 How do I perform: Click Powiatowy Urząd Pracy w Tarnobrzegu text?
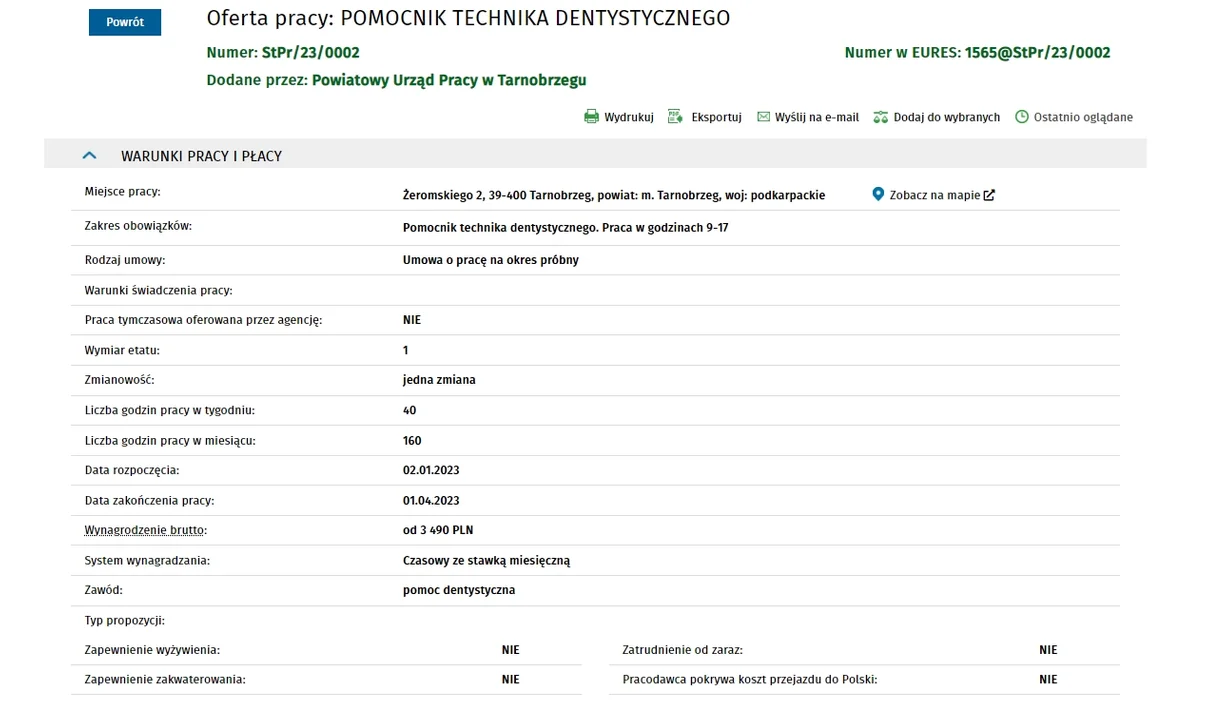coord(449,80)
